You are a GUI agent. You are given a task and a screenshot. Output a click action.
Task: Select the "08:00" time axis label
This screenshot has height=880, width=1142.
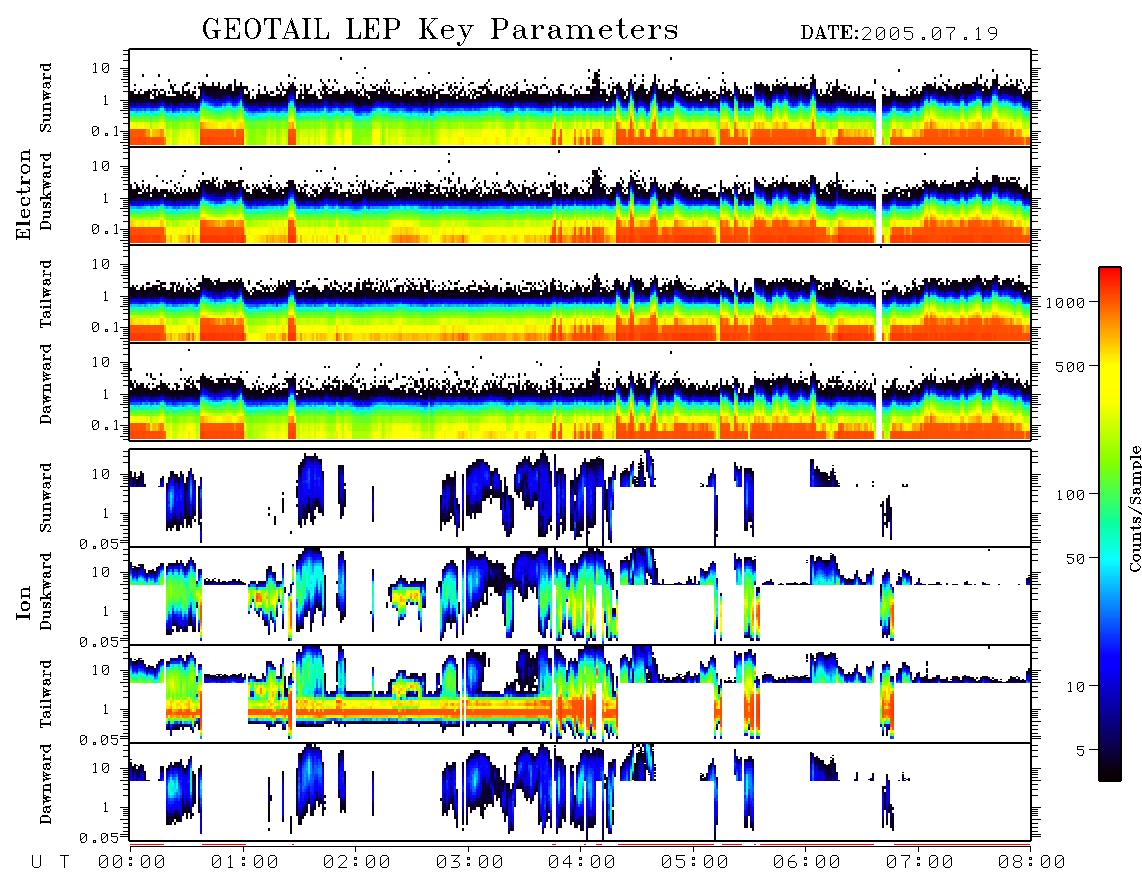[1031, 863]
